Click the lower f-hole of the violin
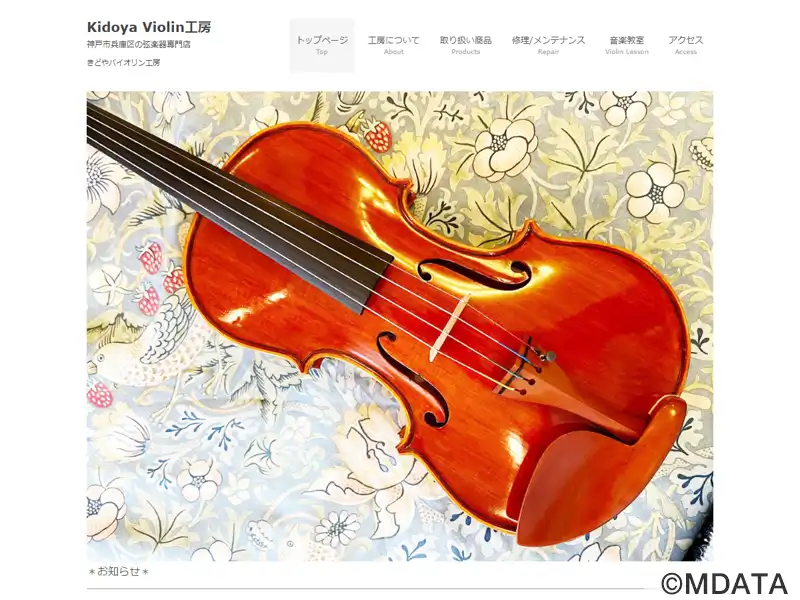 pyautogui.click(x=412, y=380)
